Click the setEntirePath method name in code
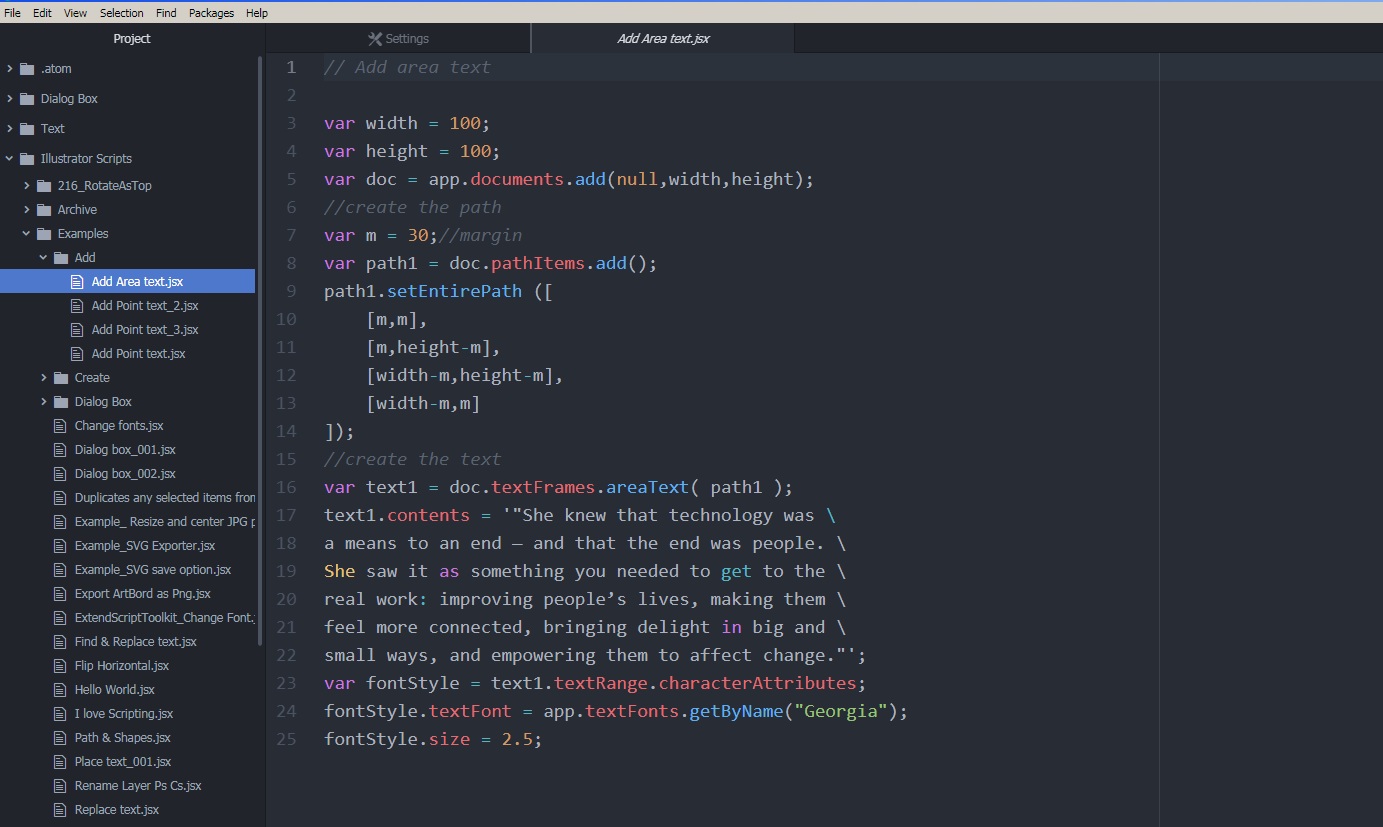Screen dimensions: 1383x827 click(455, 291)
